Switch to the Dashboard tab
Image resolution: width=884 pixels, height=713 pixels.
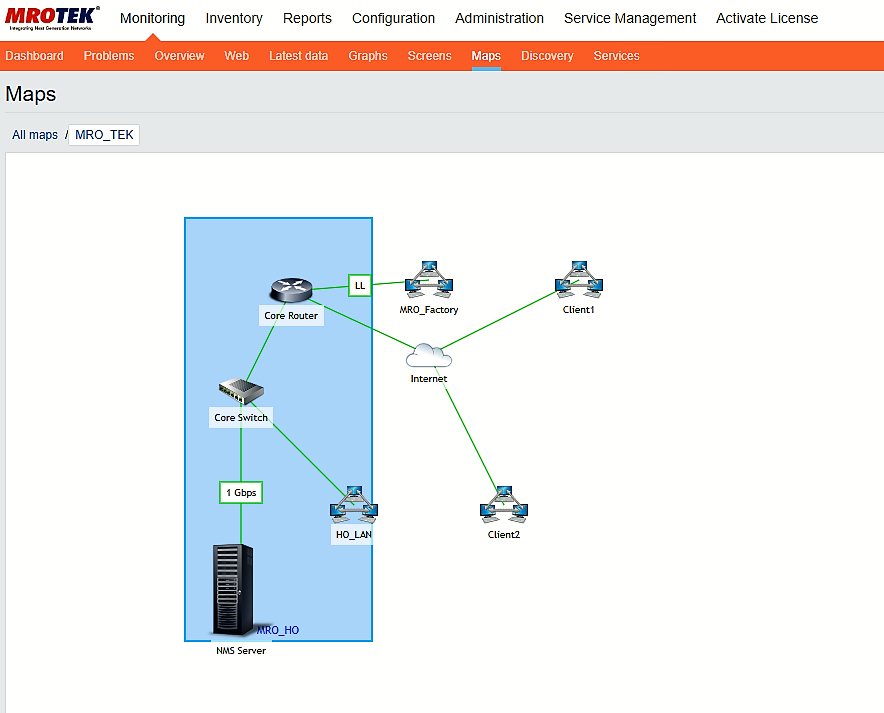tap(34, 56)
